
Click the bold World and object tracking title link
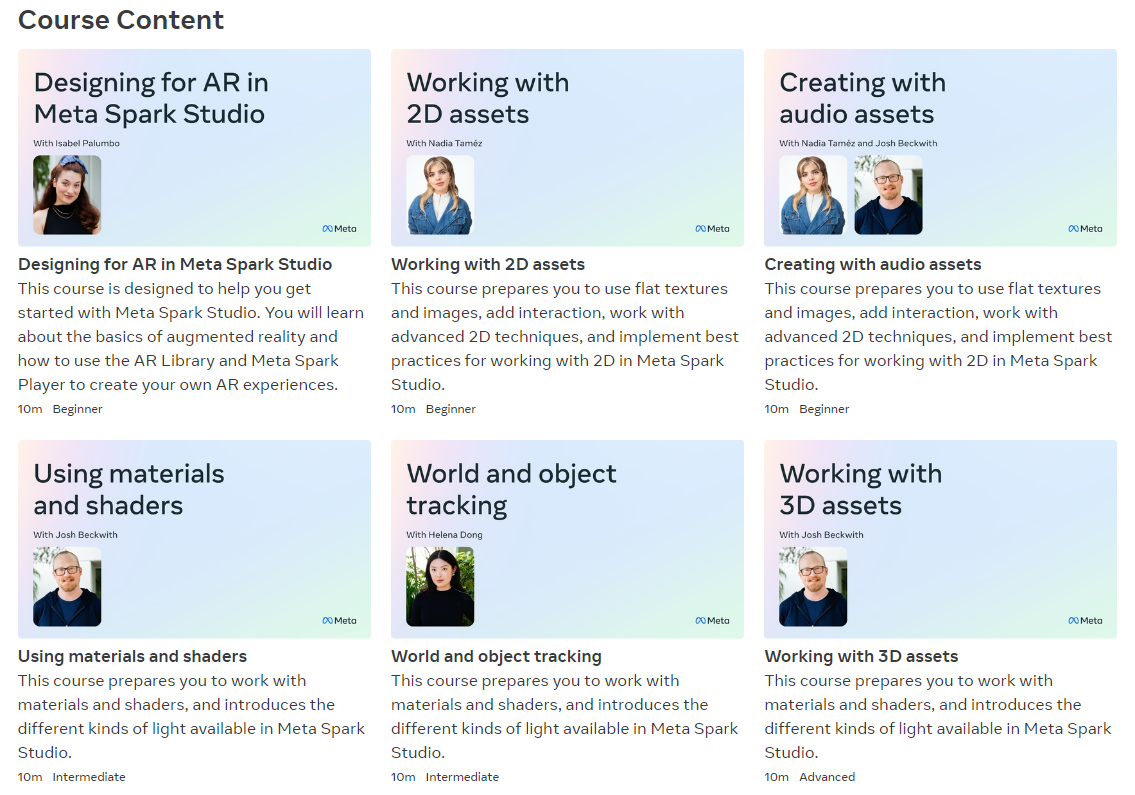pyautogui.click(x=496, y=656)
